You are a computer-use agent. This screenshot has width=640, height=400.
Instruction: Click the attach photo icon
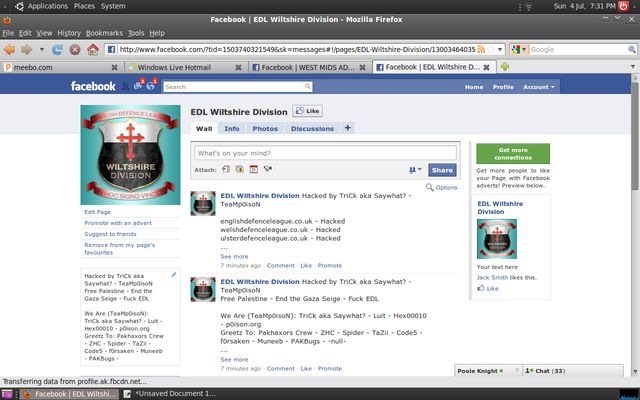226,170
